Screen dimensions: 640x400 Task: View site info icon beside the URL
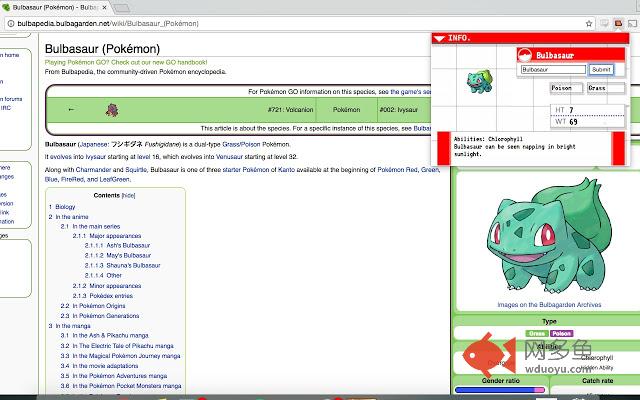point(11,24)
